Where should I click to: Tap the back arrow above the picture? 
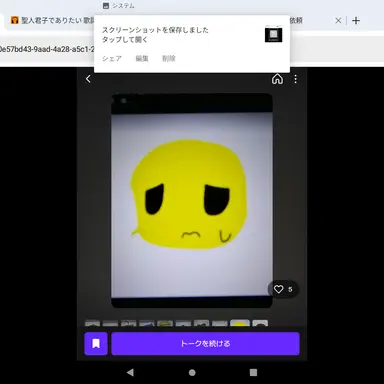pos(88,79)
